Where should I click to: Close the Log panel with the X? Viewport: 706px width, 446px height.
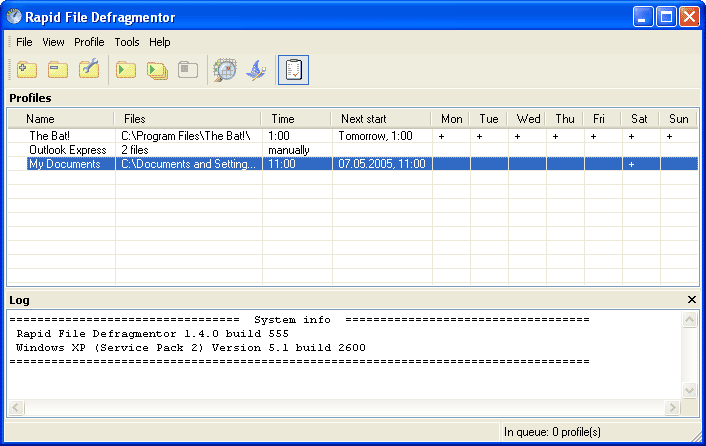[692, 300]
